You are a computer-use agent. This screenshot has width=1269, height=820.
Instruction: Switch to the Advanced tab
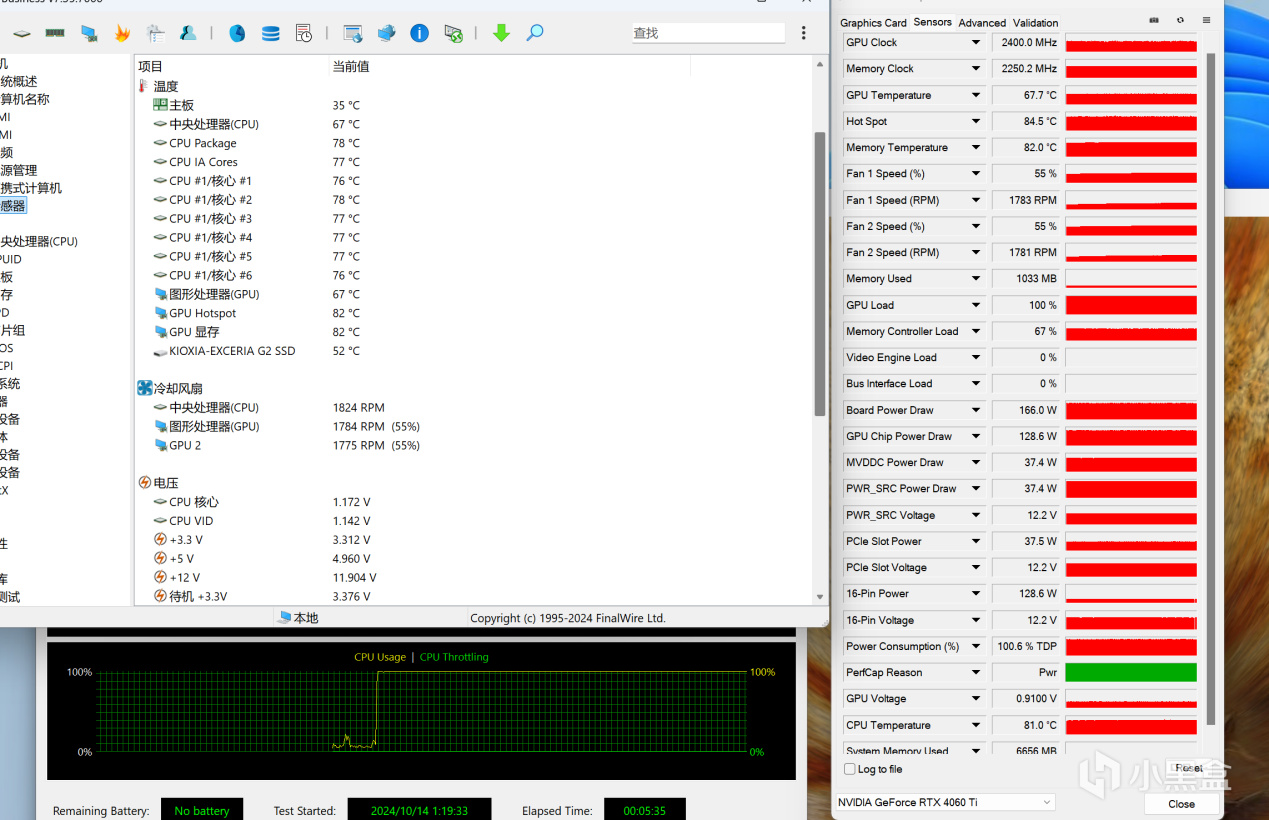coord(982,23)
